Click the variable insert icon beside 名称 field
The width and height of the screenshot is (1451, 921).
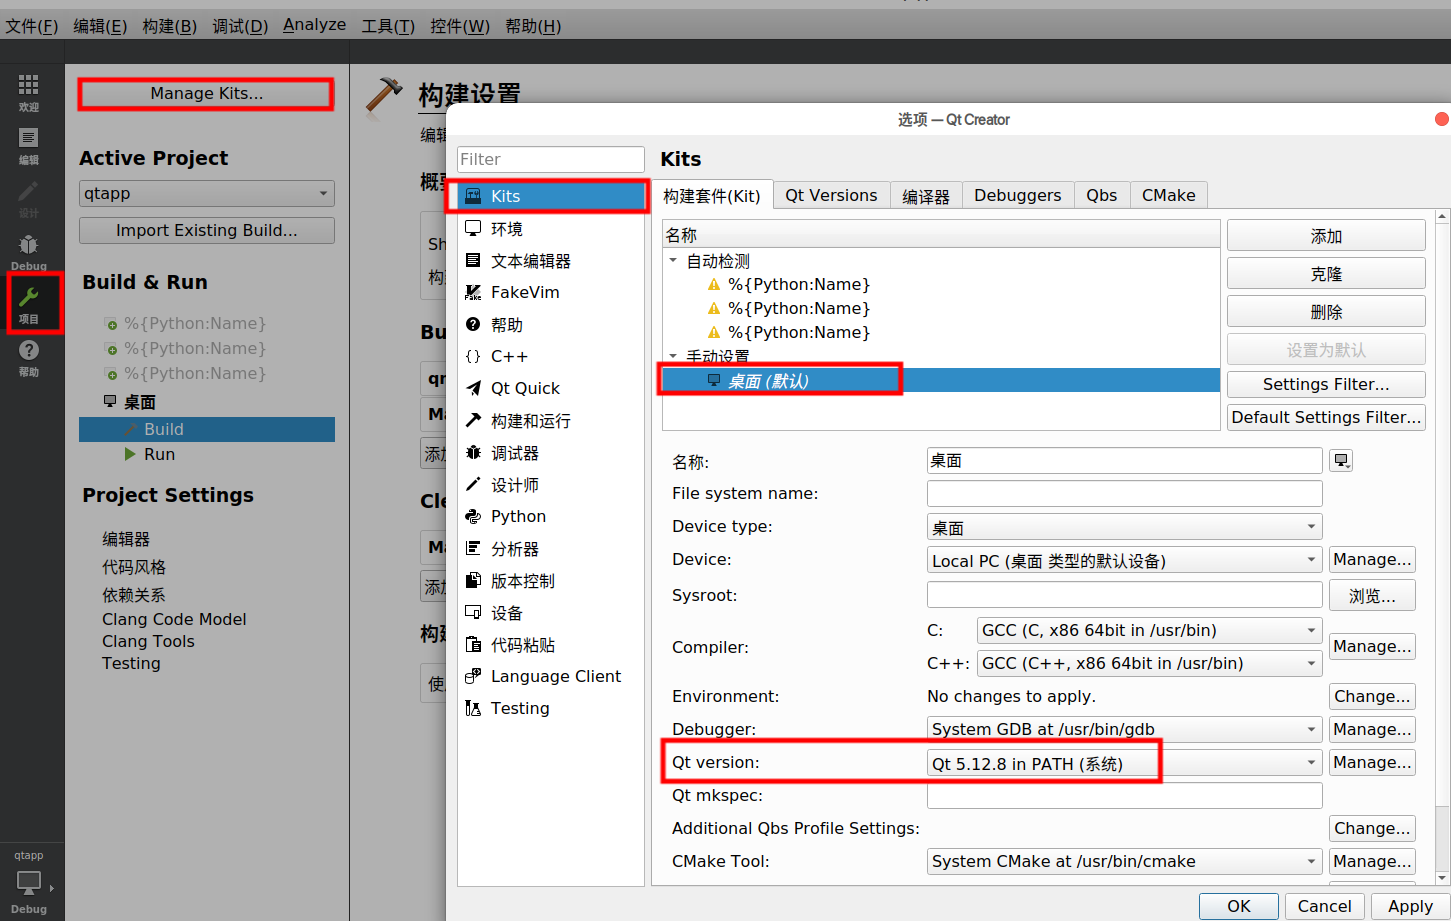point(1341,460)
